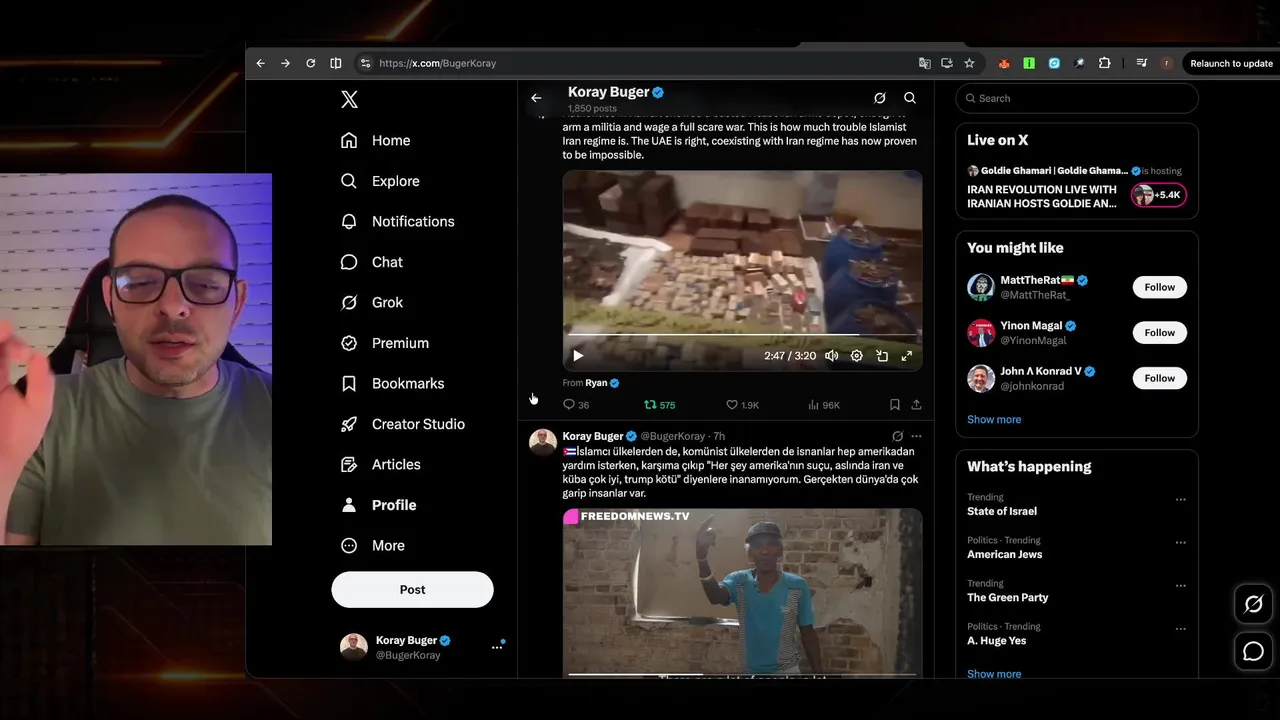This screenshot has width=1280, height=720.
Task: Open the video settings gear
Action: coord(857,356)
